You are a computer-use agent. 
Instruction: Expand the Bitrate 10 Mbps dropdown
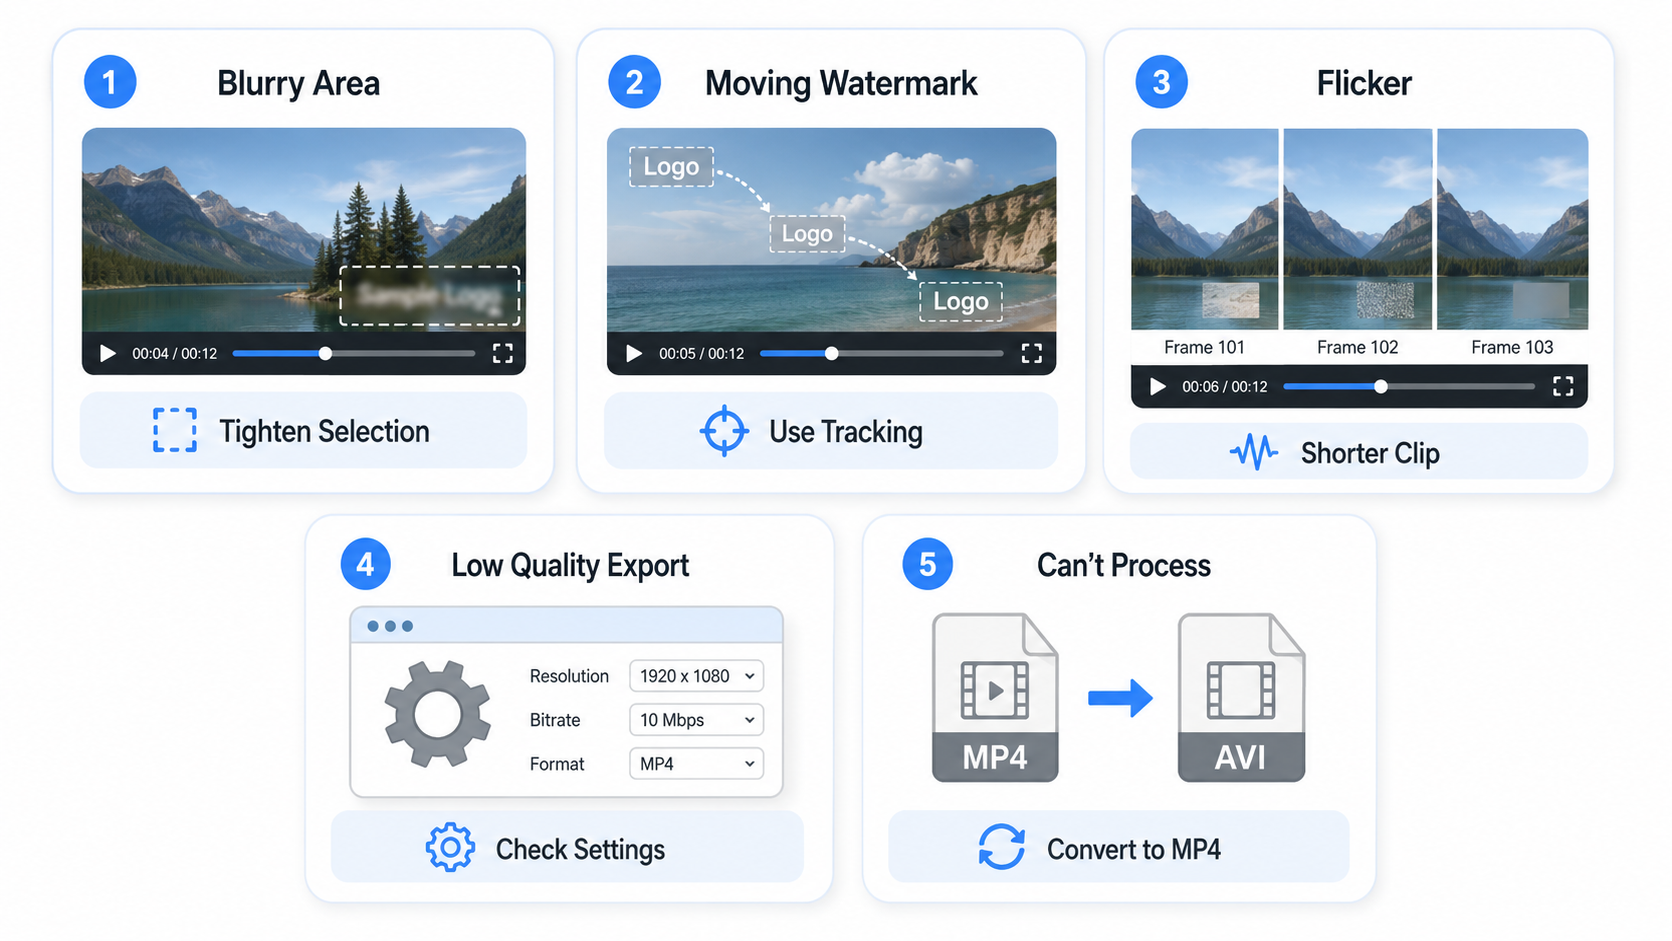[696, 720]
